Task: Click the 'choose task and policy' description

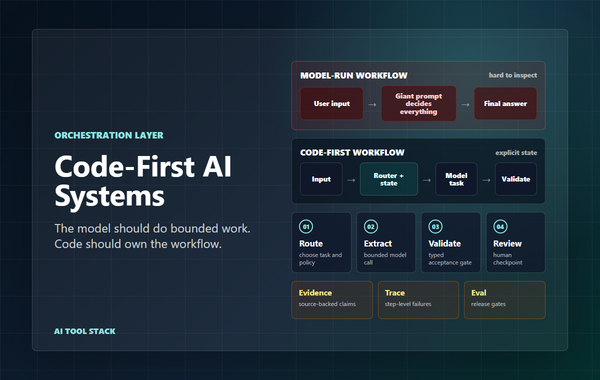Action: pyautogui.click(x=320, y=259)
